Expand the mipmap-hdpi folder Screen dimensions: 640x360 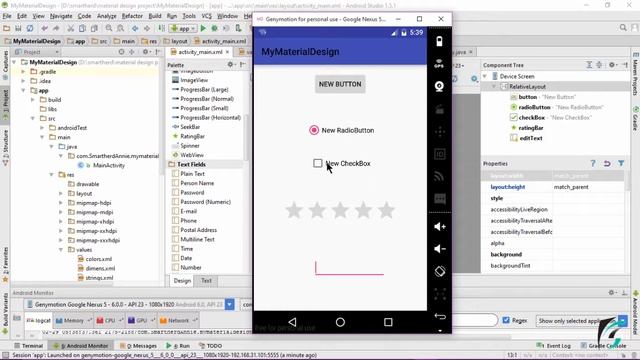(x=61, y=203)
